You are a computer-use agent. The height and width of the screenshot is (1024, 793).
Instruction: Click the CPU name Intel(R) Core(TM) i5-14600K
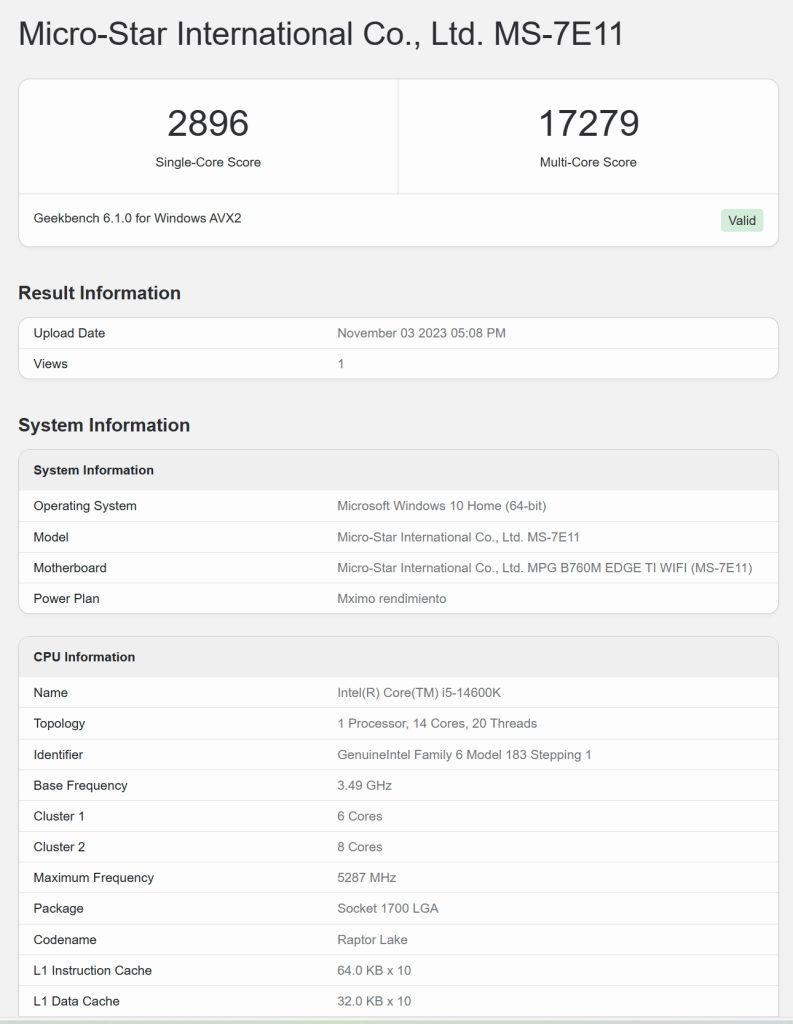(x=419, y=692)
